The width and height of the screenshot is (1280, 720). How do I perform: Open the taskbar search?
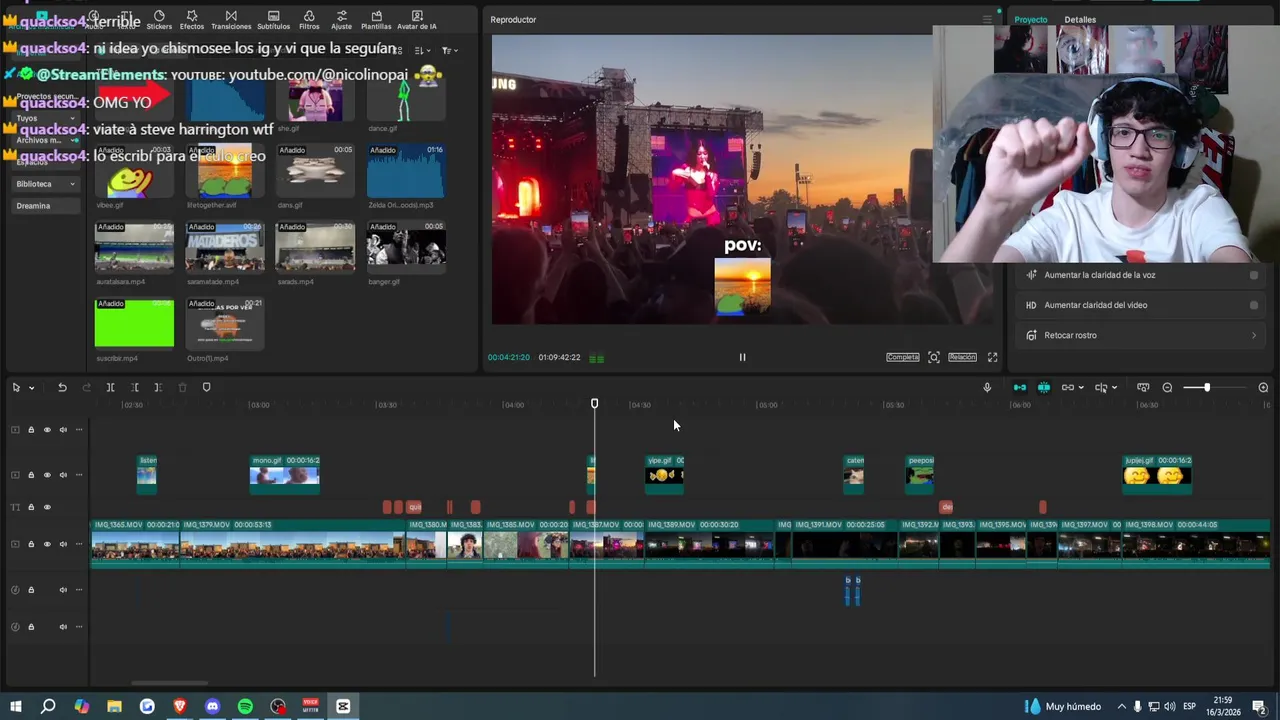[x=48, y=706]
